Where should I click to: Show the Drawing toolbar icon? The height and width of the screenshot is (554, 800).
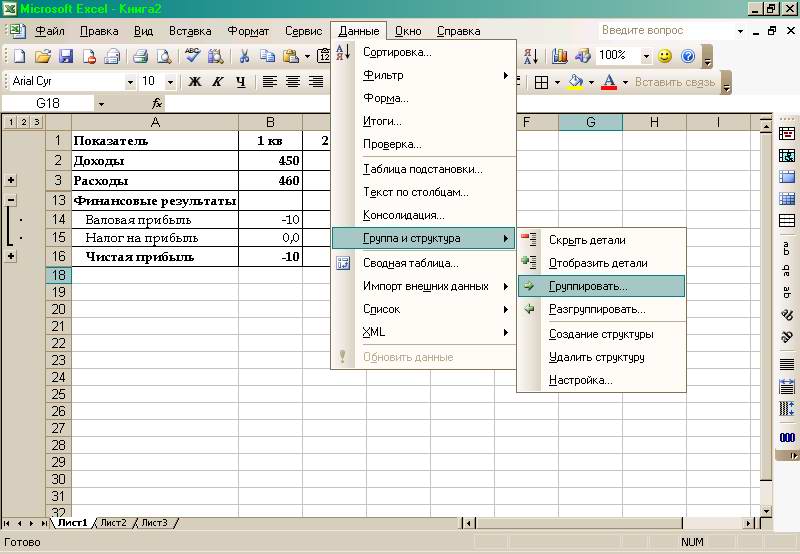[x=583, y=56]
